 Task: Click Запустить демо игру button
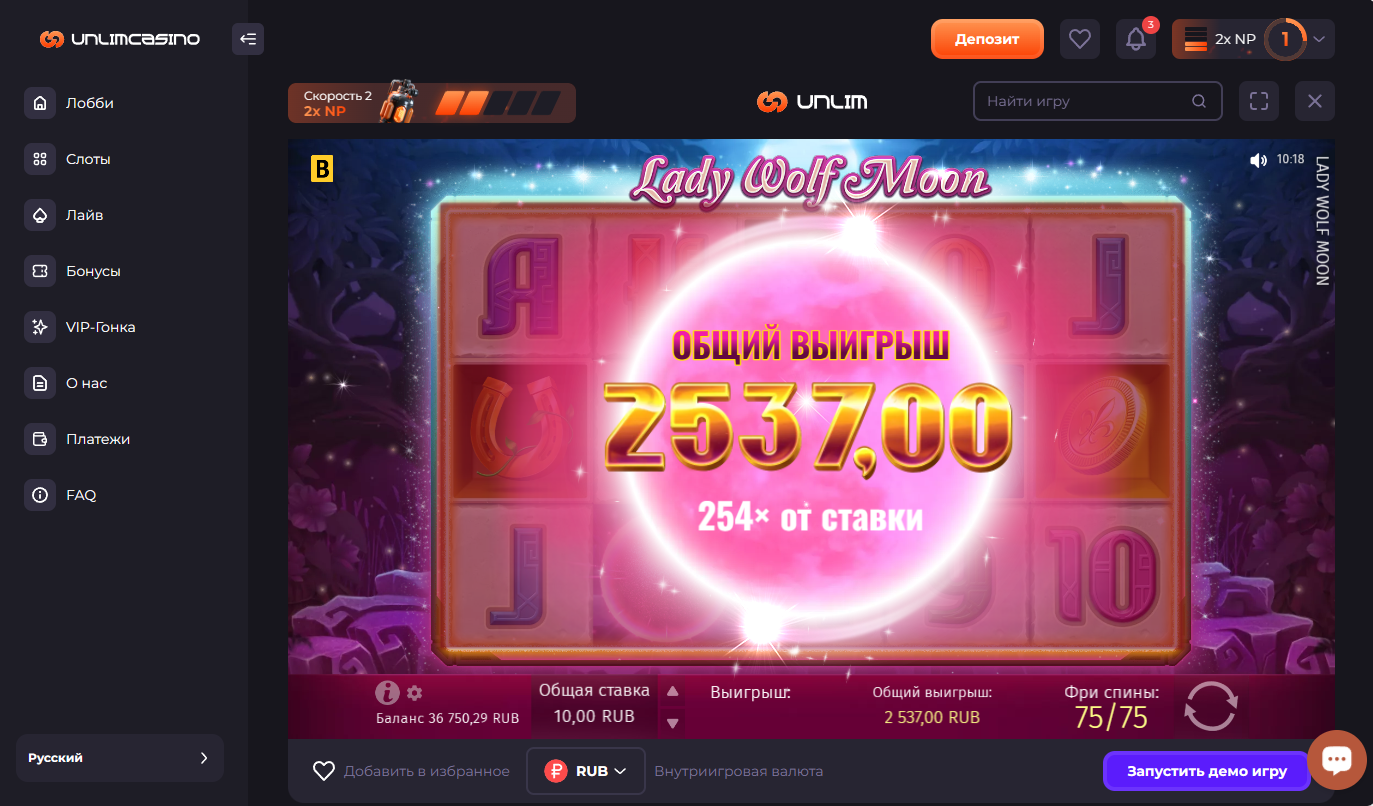tap(1207, 771)
